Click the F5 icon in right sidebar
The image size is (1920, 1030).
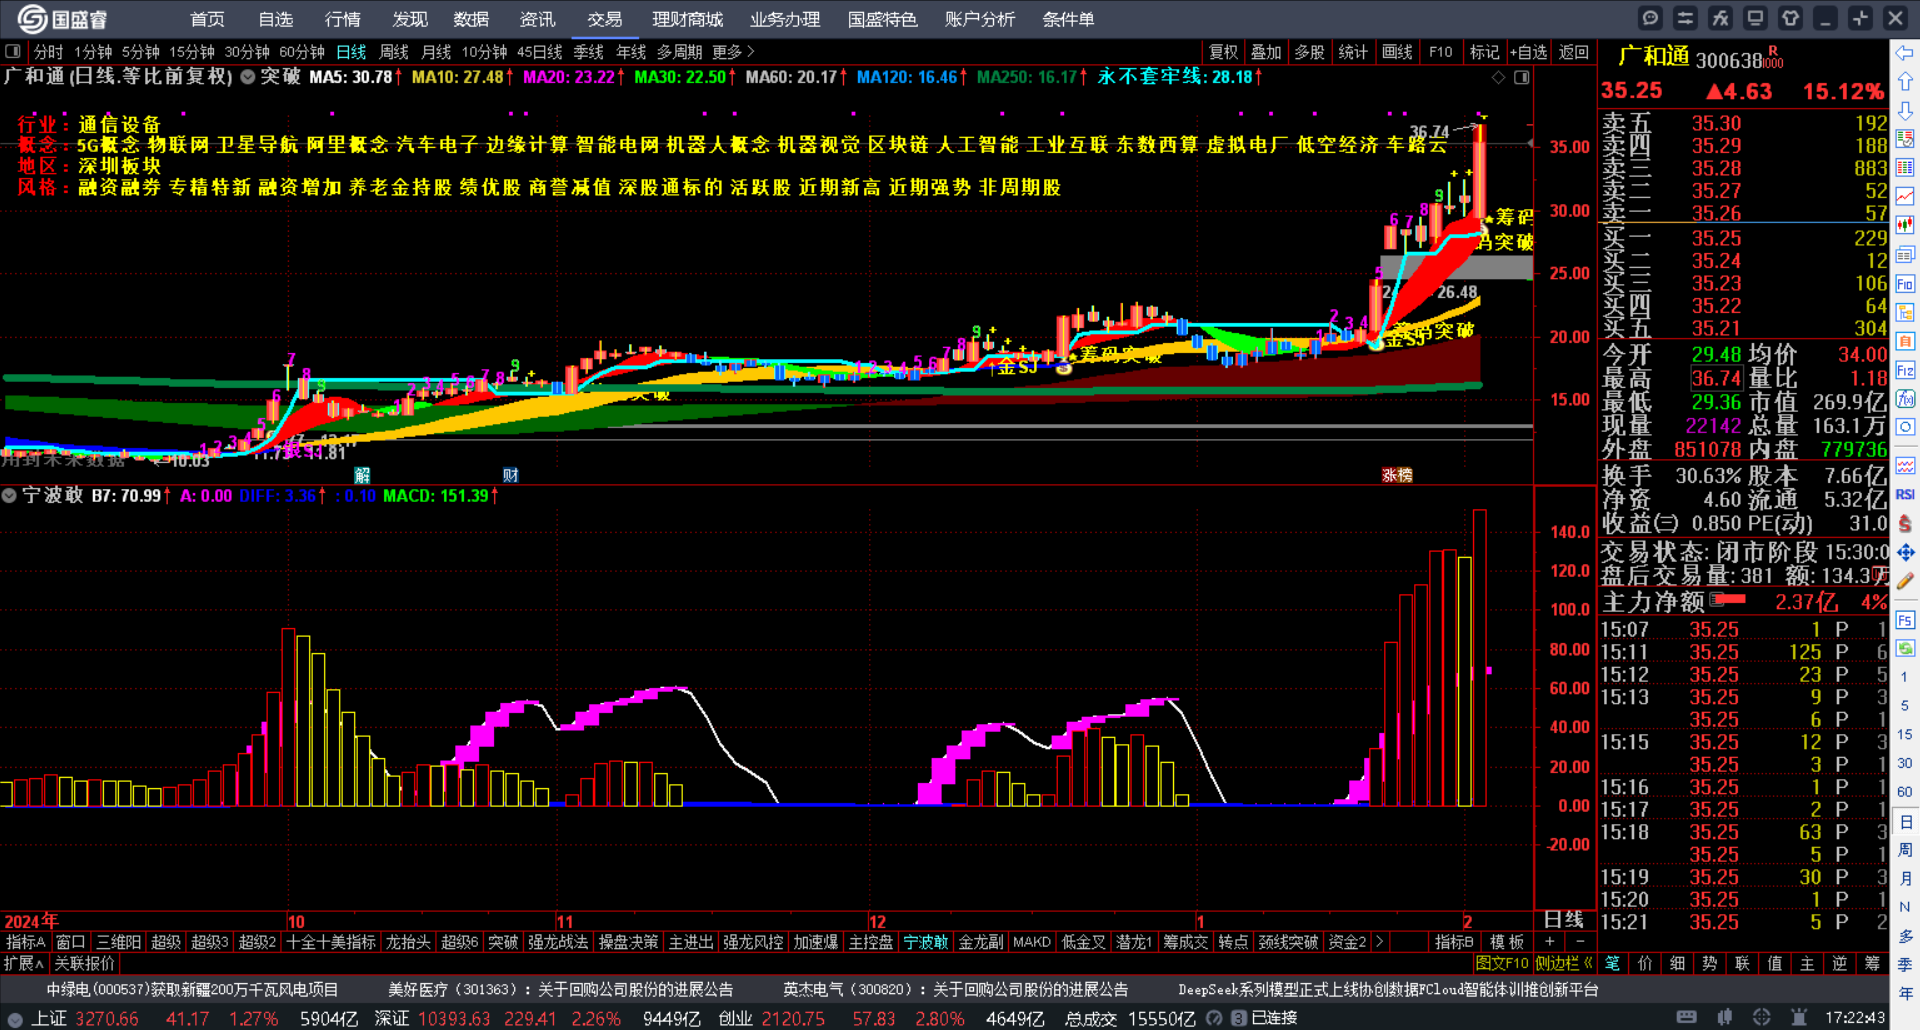[x=1905, y=620]
